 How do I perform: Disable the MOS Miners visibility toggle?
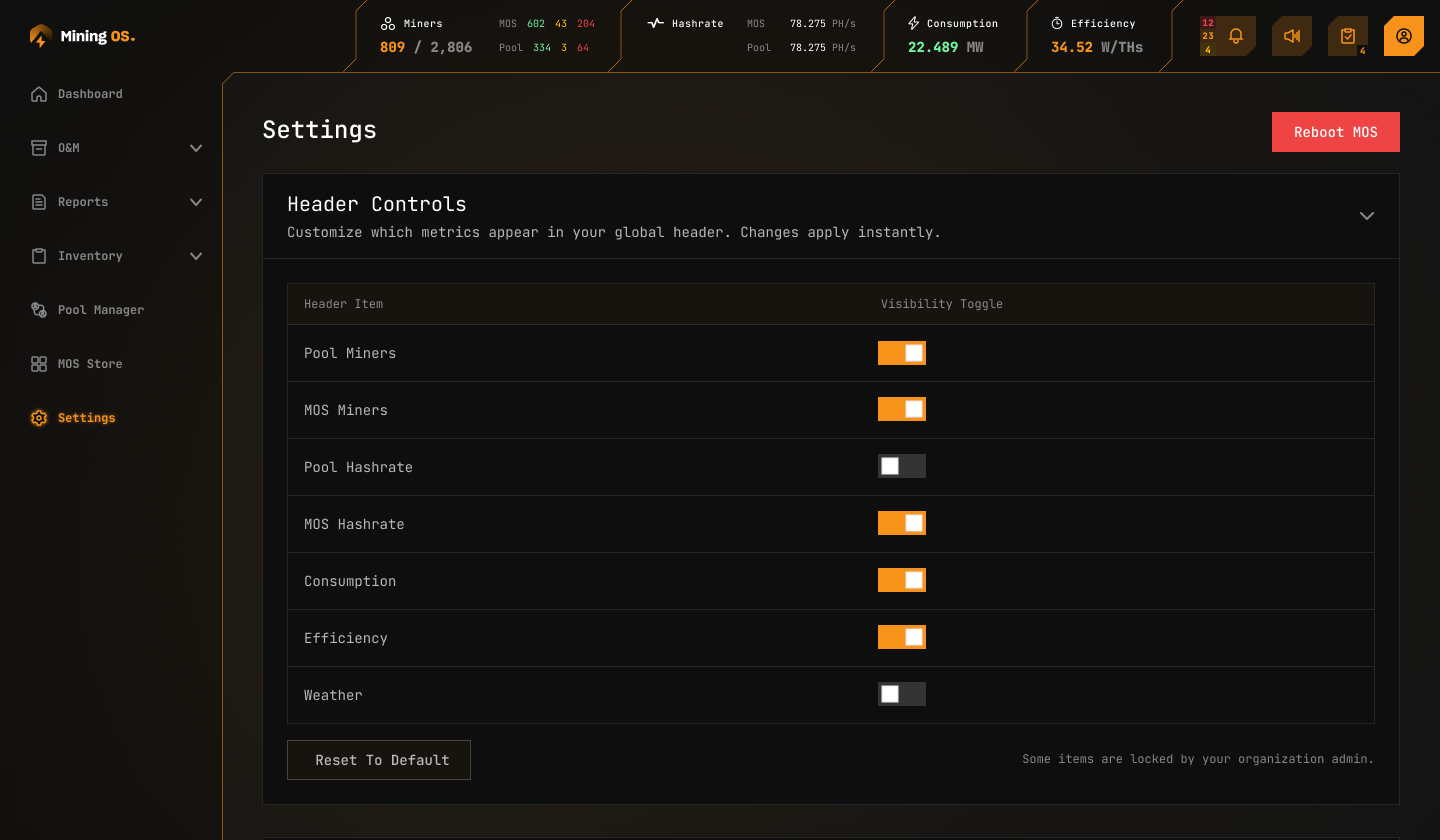click(901, 409)
